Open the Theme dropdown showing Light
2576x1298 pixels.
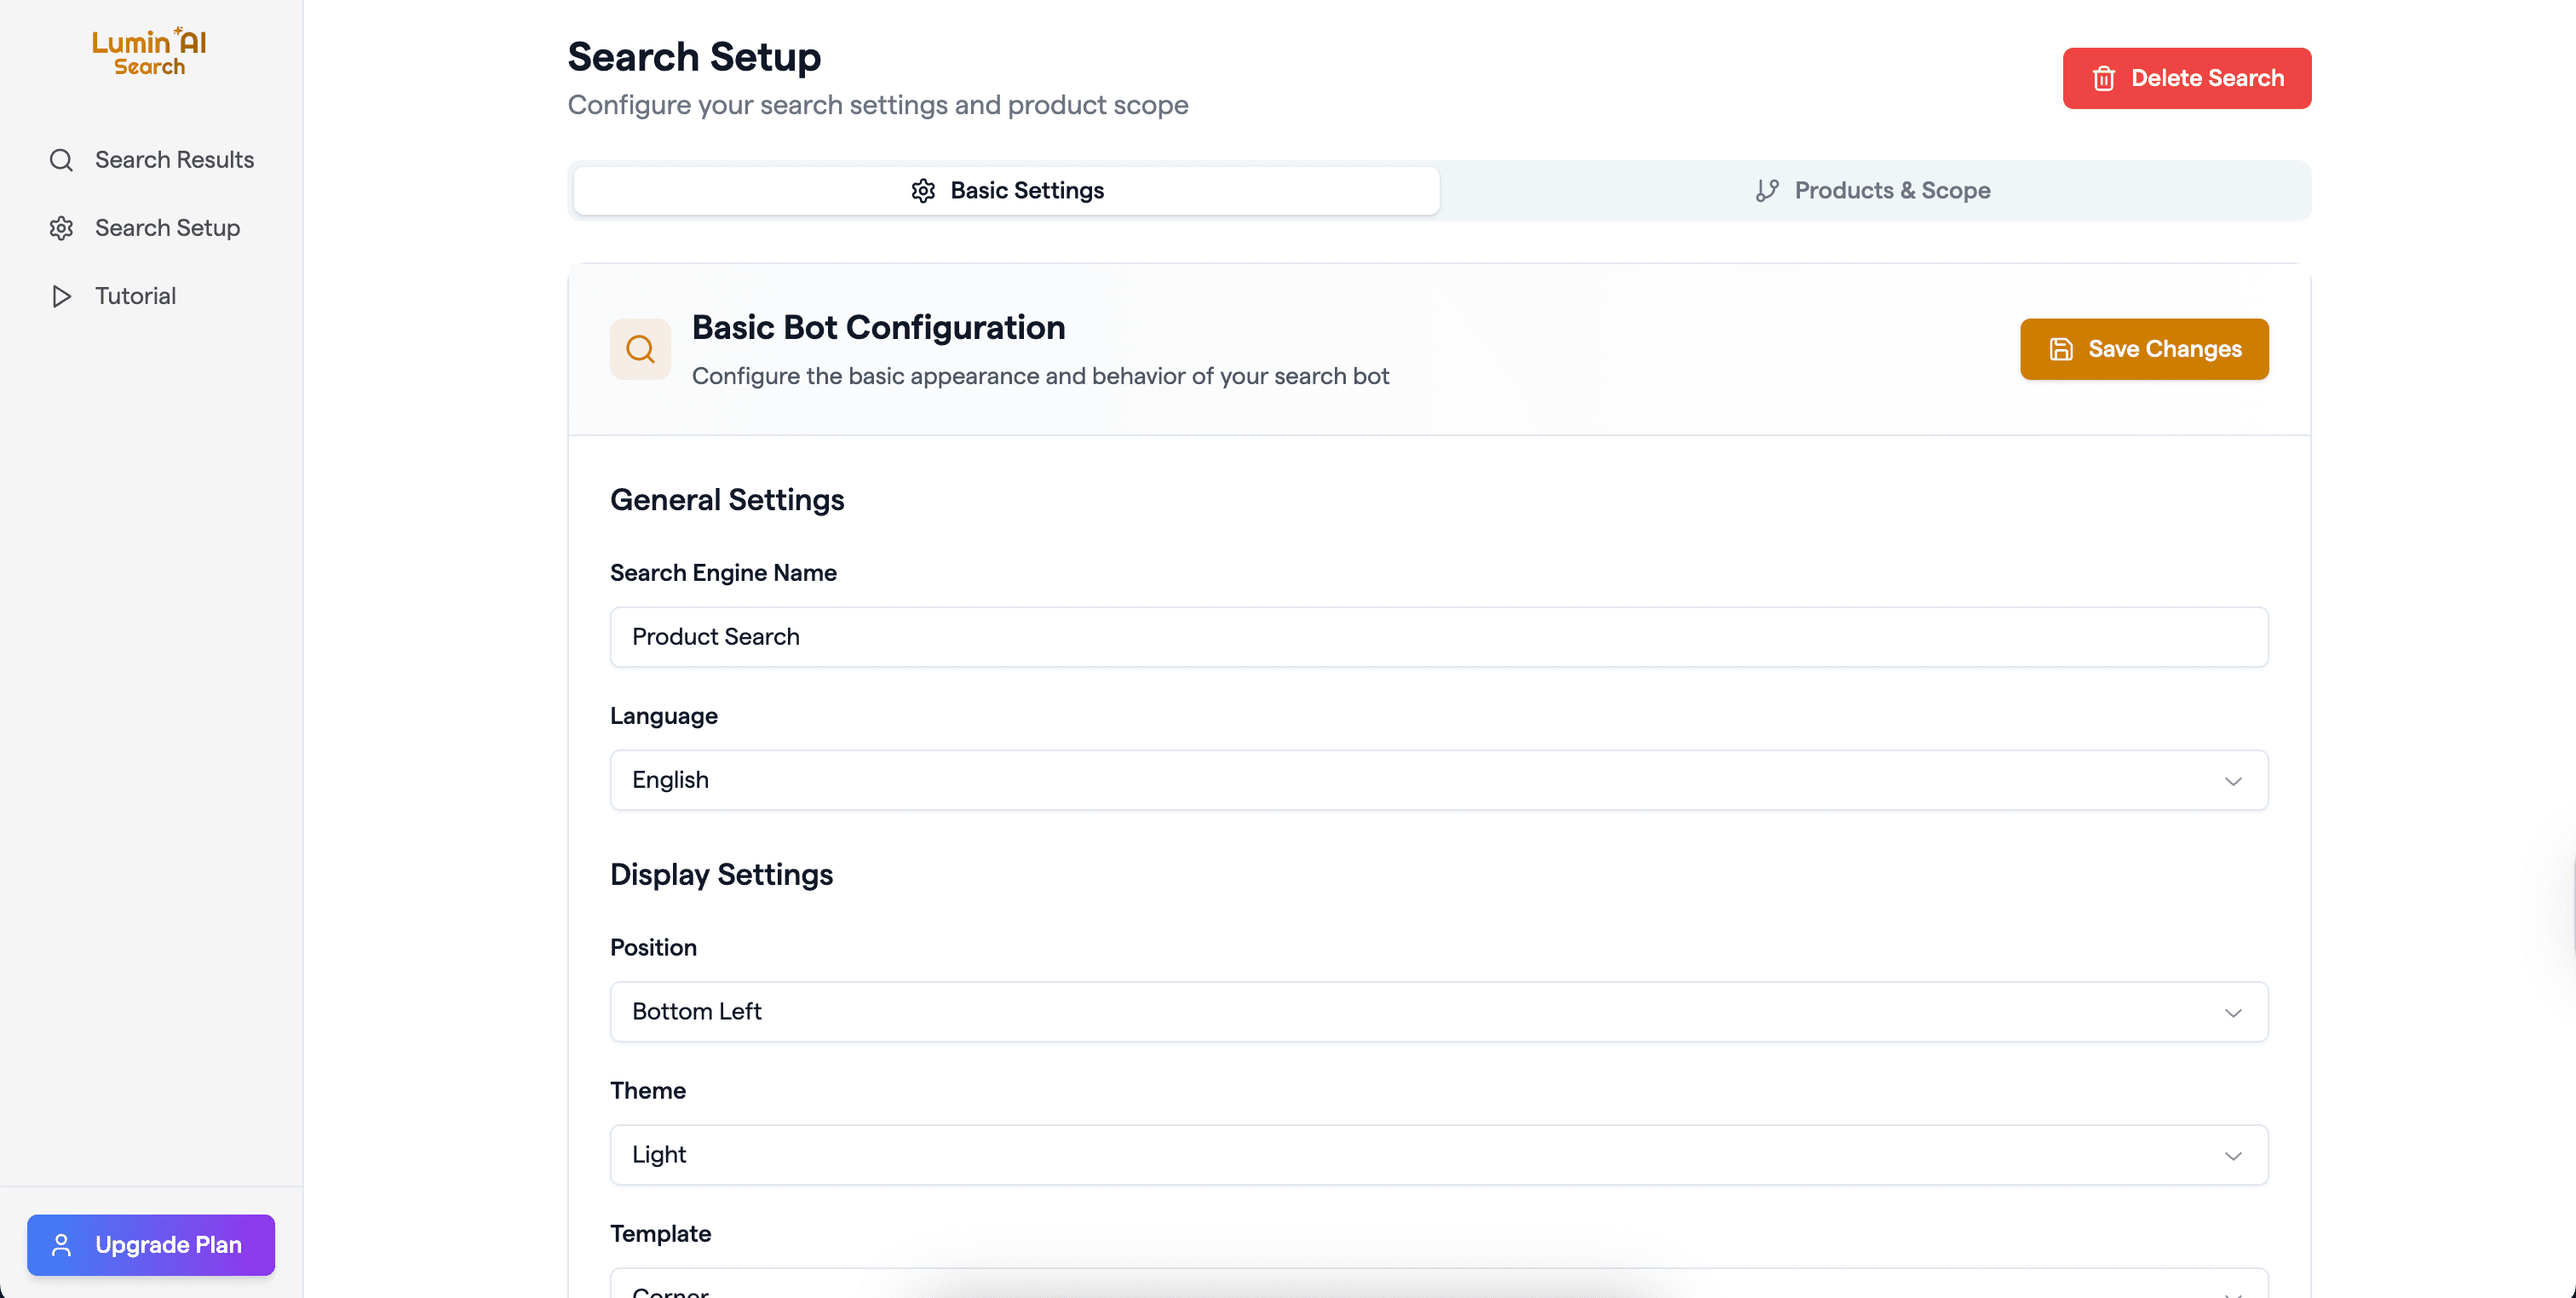[x=1438, y=1154]
